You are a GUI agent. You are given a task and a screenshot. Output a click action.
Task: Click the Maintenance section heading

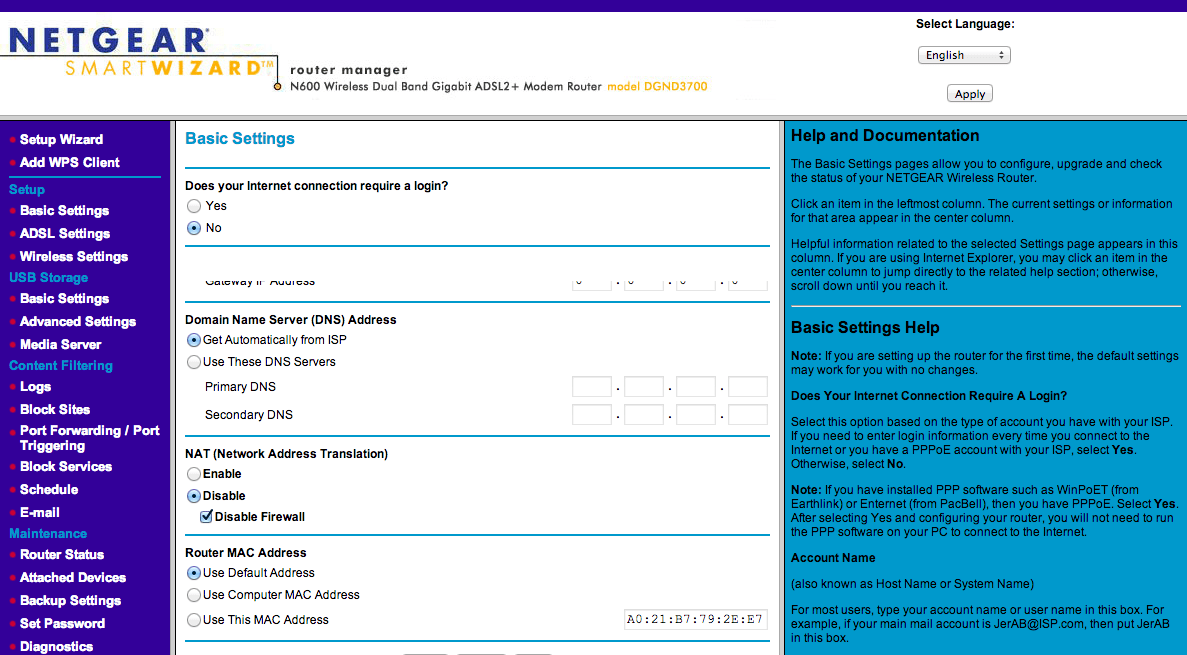coord(48,533)
